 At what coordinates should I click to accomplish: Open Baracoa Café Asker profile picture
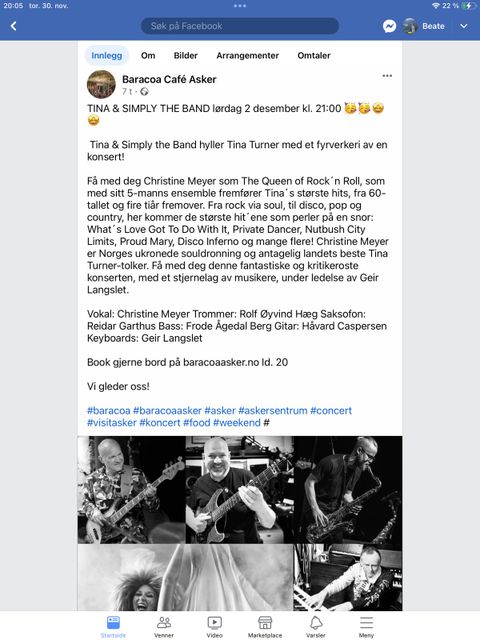tap(101, 84)
